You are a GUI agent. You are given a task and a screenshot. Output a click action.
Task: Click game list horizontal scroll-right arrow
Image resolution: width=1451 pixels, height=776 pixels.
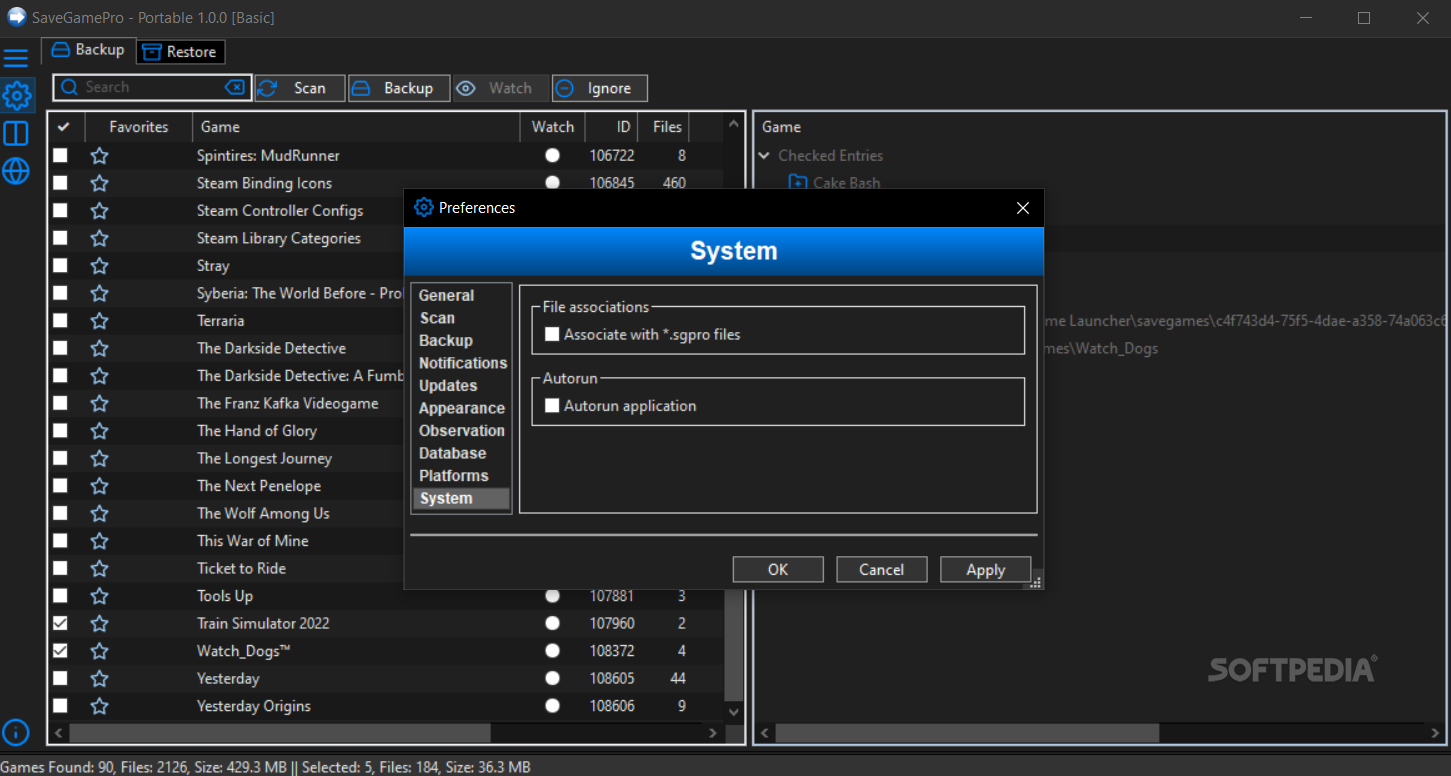(x=713, y=733)
